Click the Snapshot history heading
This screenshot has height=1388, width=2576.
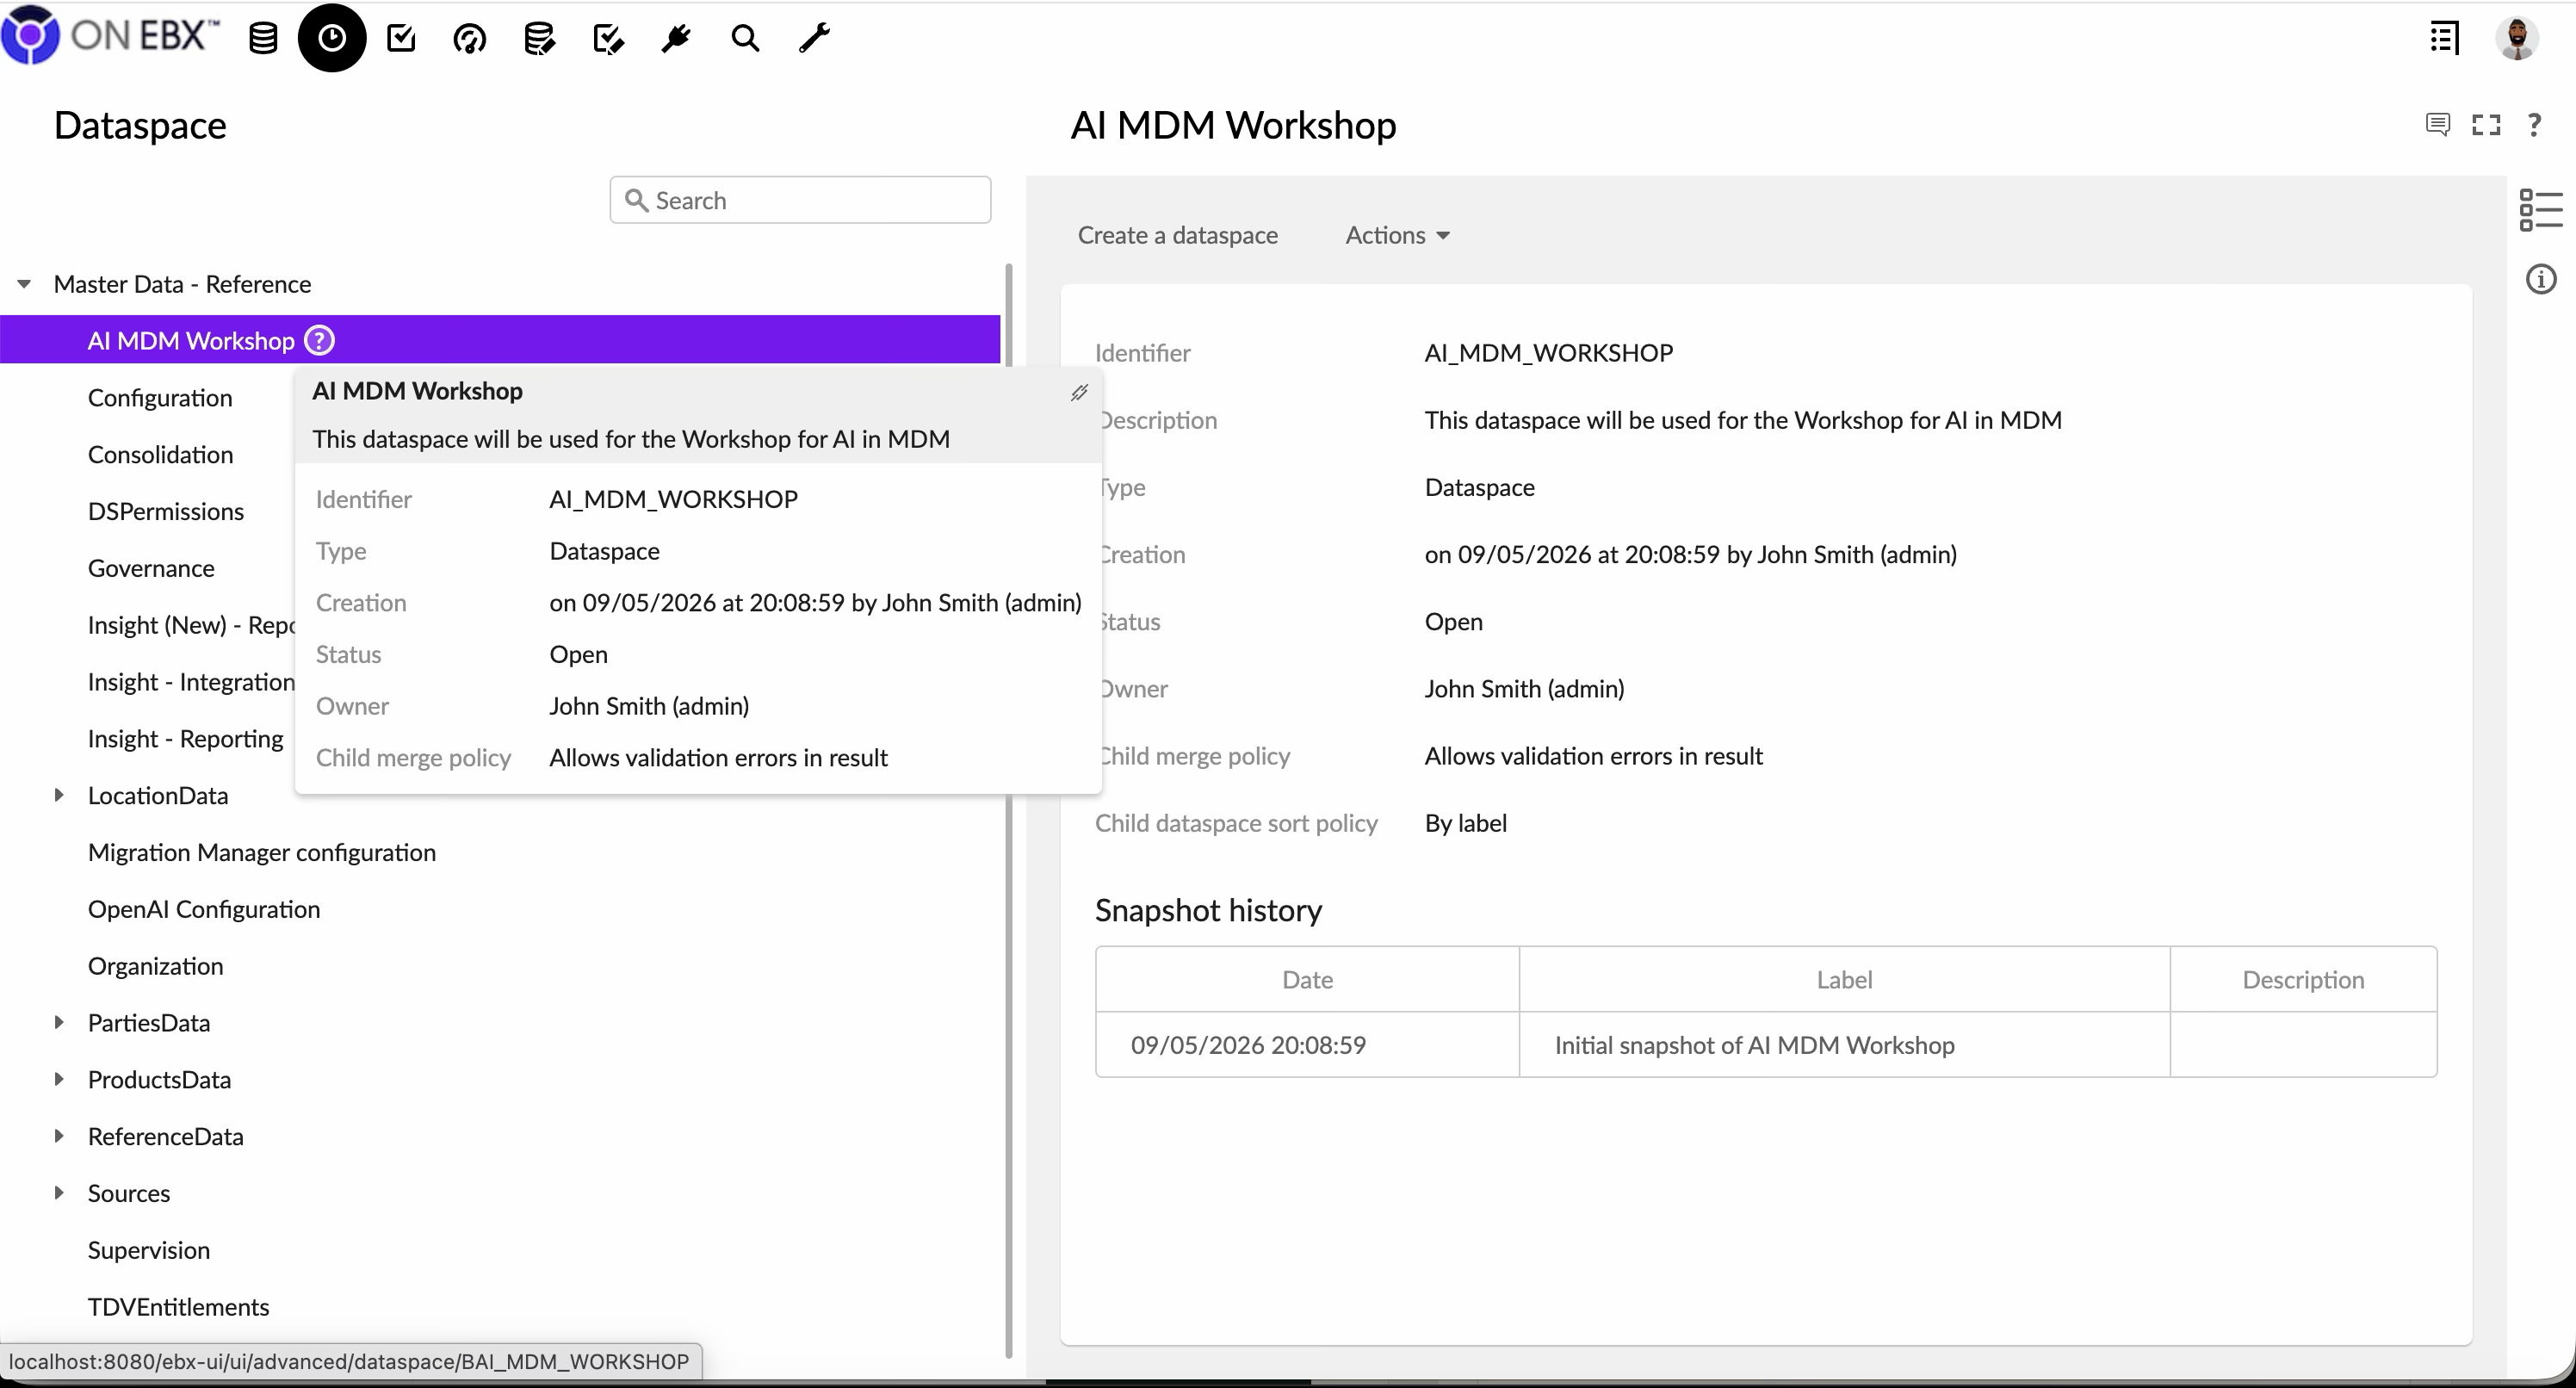(1208, 910)
